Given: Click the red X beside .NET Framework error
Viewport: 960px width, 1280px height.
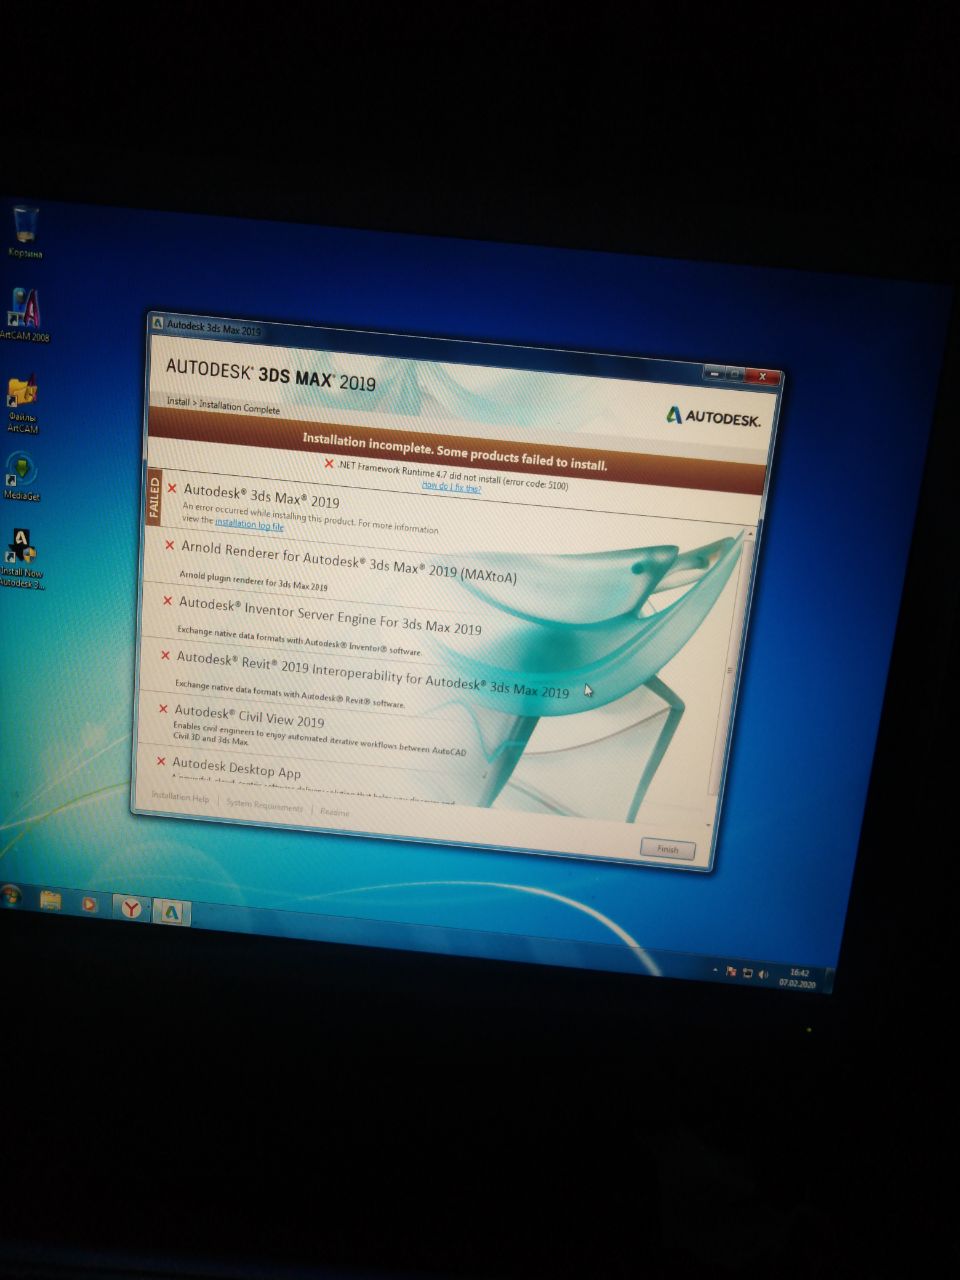Looking at the screenshot, I should pos(329,464).
